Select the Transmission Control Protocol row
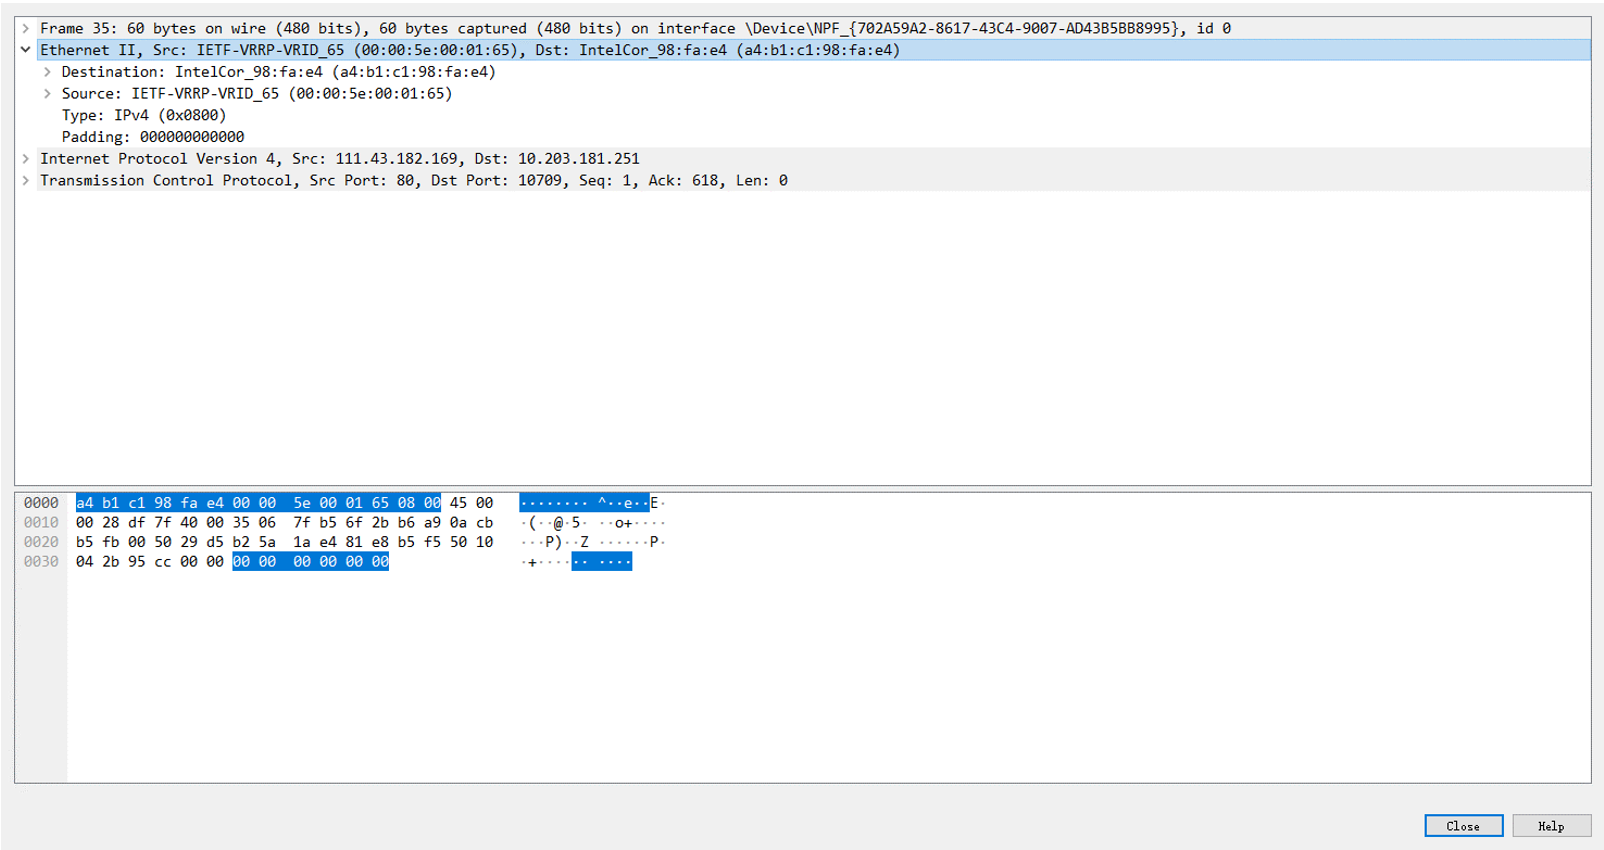Screen dimensions: 1604x850 [814, 181]
